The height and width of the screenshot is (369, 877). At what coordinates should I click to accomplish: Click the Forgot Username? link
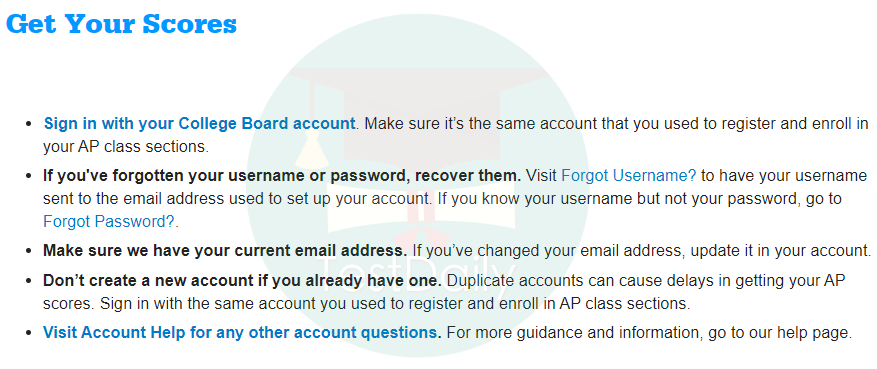coord(629,176)
